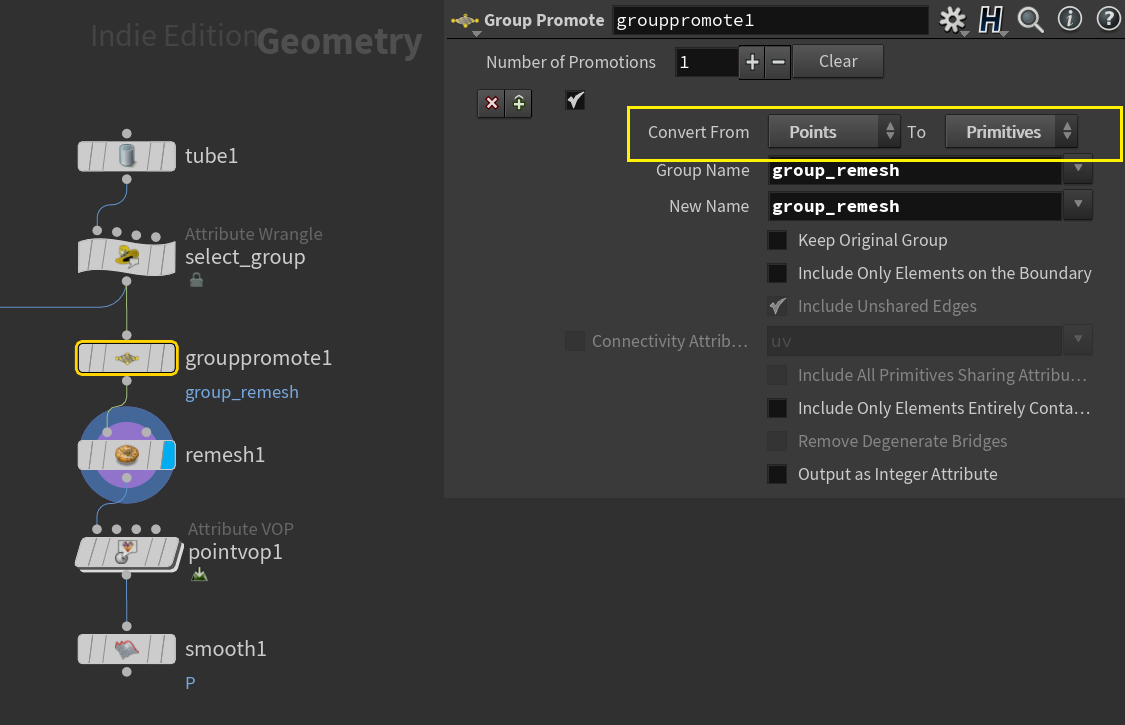
Task: Click the smooth1 output connector dot
Action: 126,672
